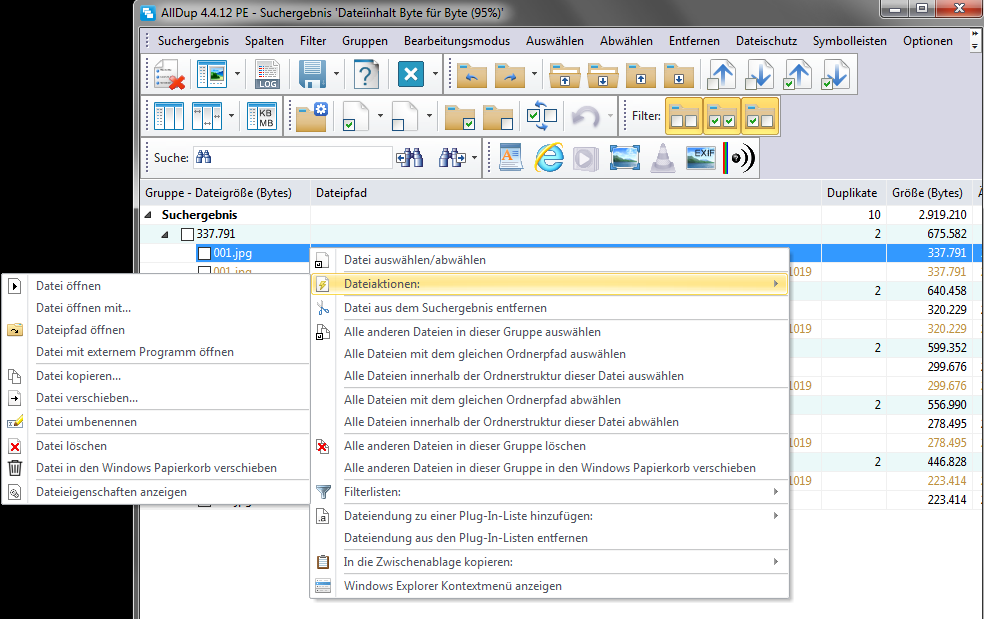Image resolution: width=984 pixels, height=619 pixels.
Task: Toggle the first Filter button
Action: coord(684,117)
